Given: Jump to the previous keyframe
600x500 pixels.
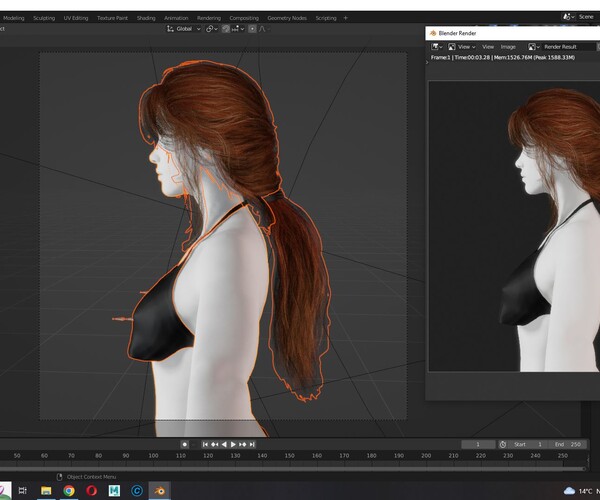Looking at the screenshot, I should click(x=215, y=445).
